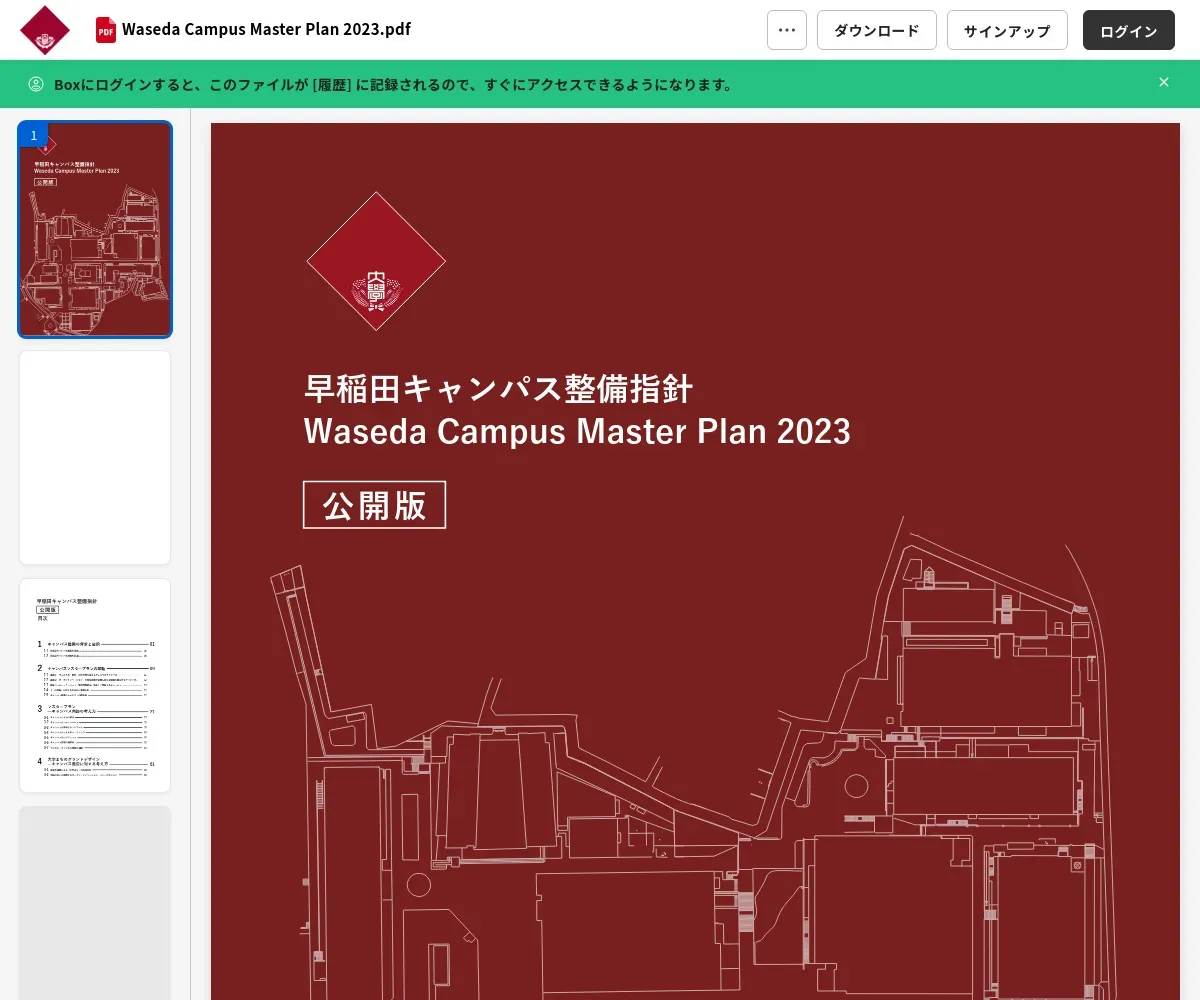Viewport: 1200px width, 1000px height.
Task: Click the Waseda logo in the header
Action: pos(45,30)
